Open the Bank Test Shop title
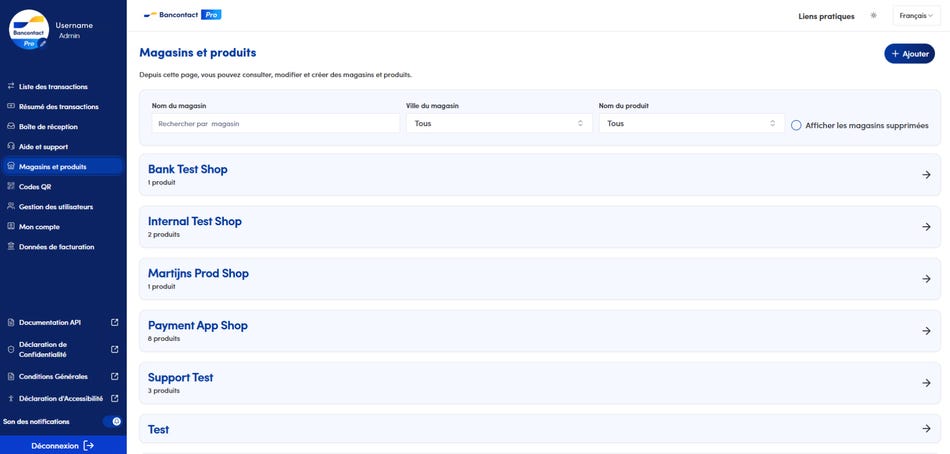950x454 pixels. [x=187, y=169]
